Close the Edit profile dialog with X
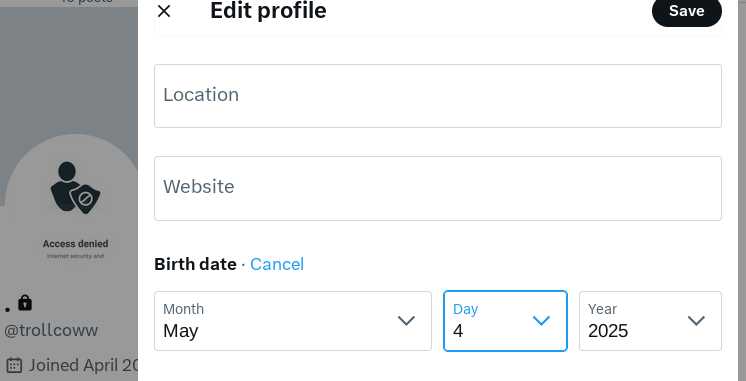 click(164, 11)
